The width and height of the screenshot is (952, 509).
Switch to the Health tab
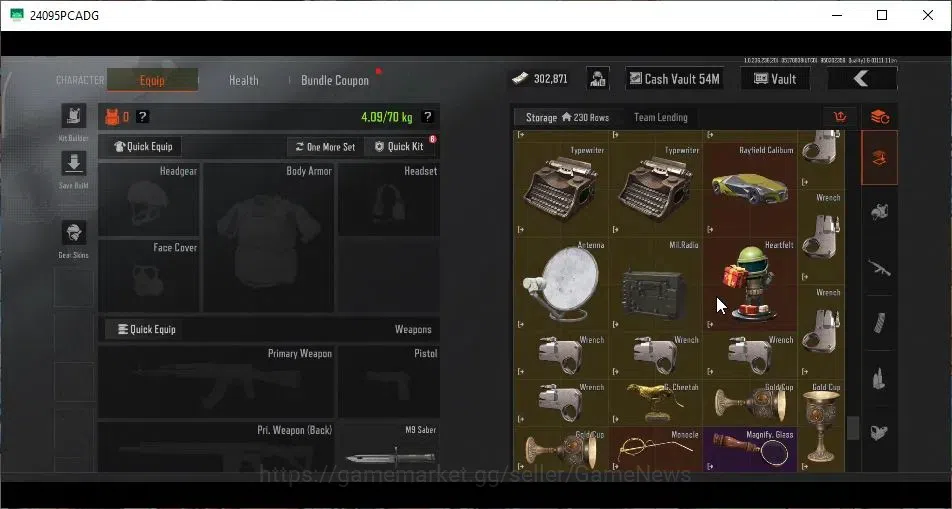point(243,80)
